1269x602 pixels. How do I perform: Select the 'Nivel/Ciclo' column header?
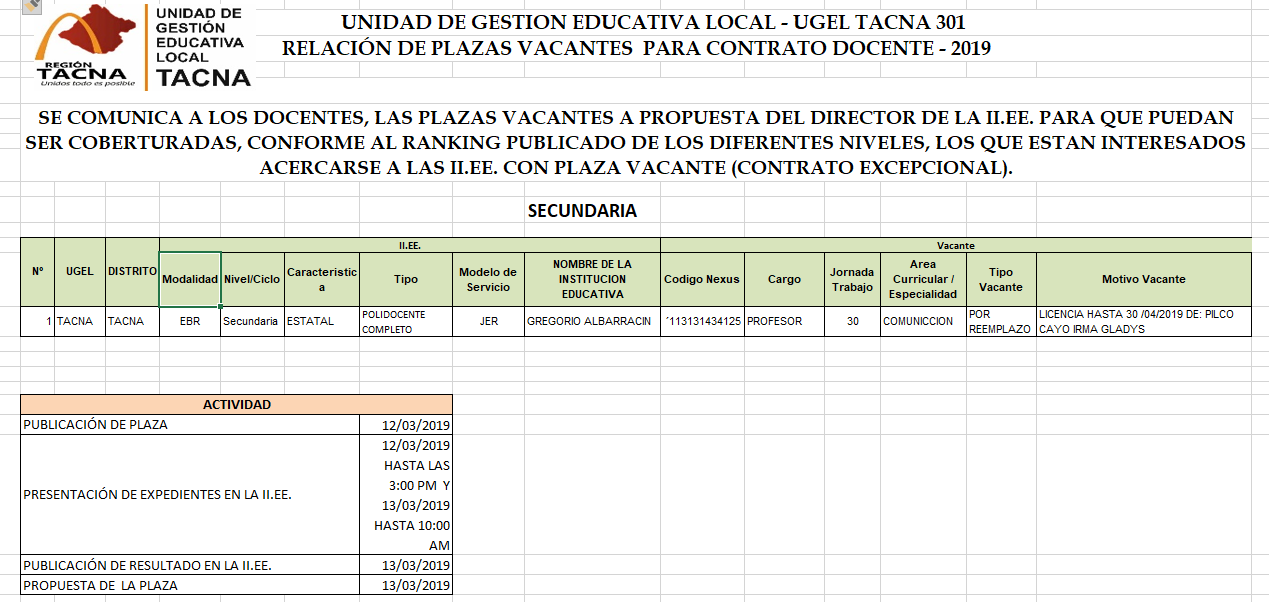(253, 279)
